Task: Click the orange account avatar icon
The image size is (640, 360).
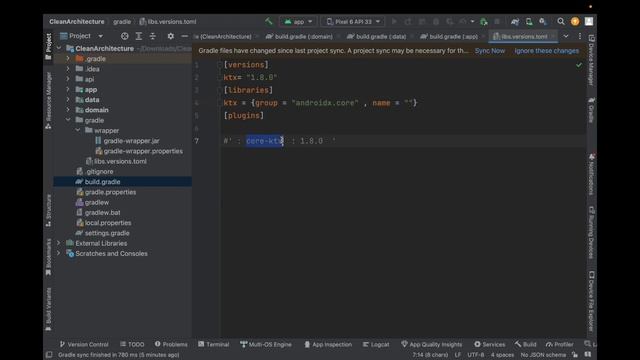Action: coord(575,22)
